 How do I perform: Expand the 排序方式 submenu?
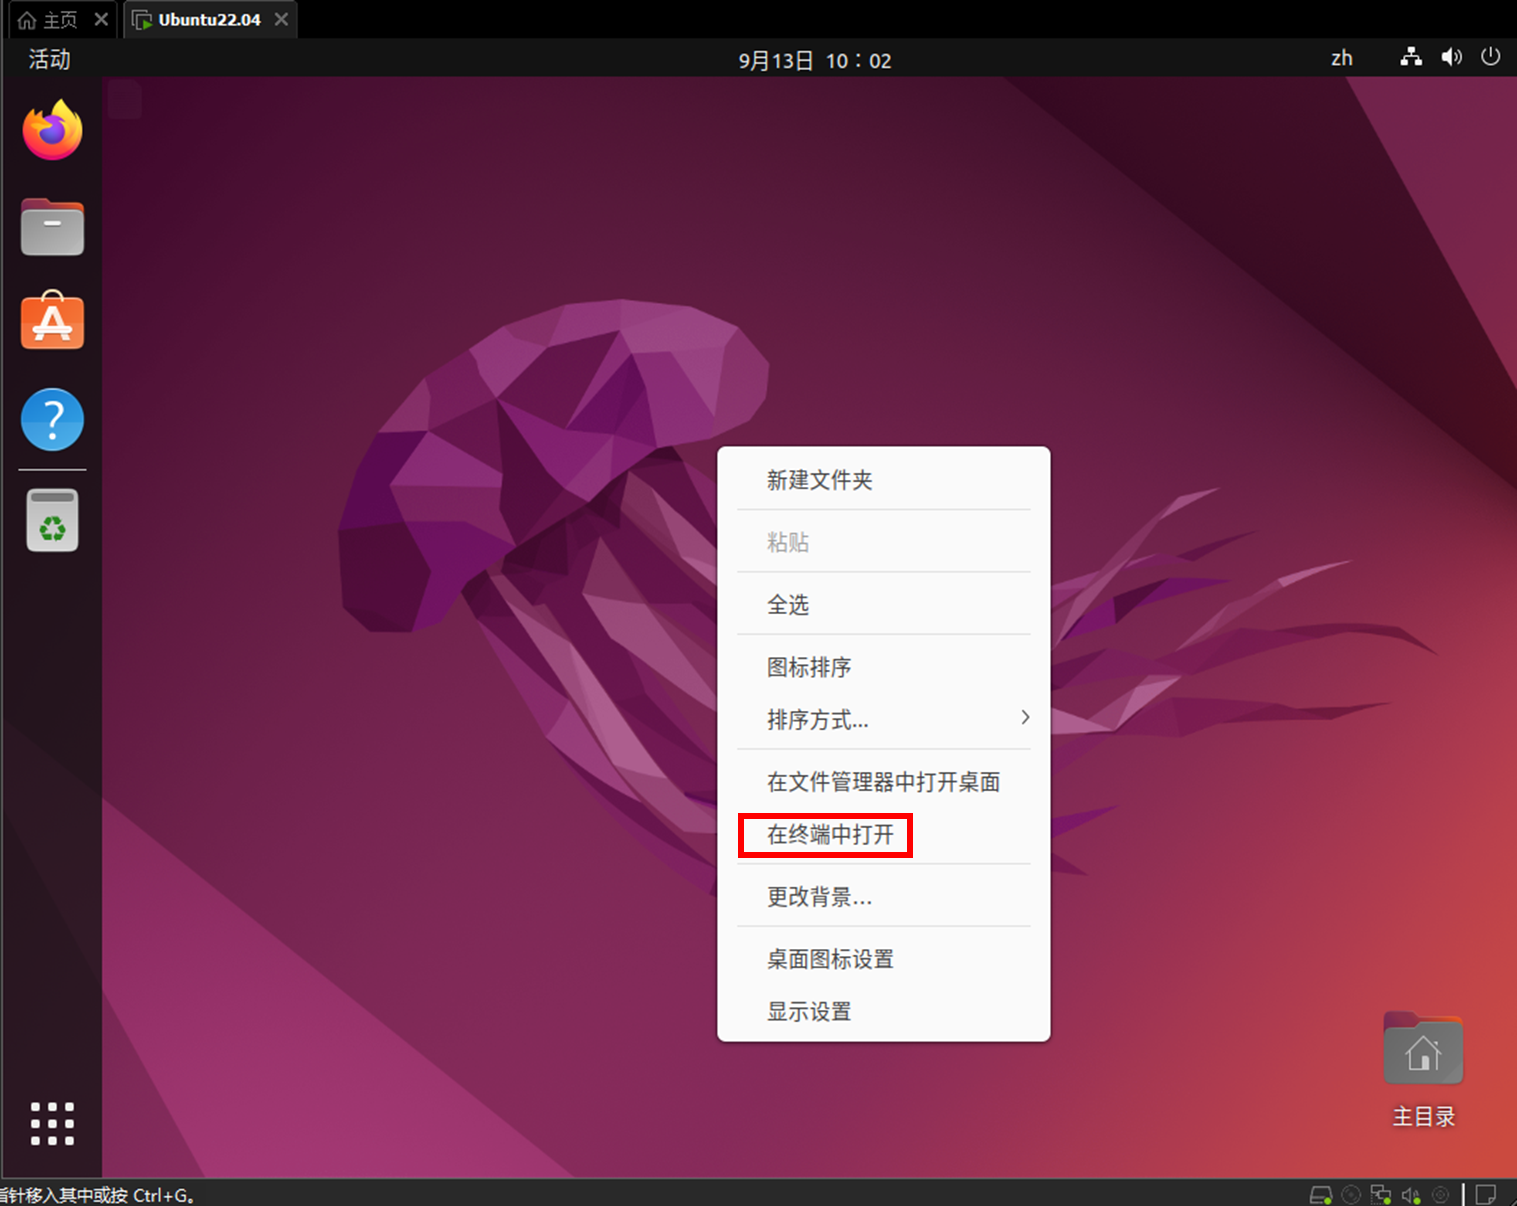(883, 719)
